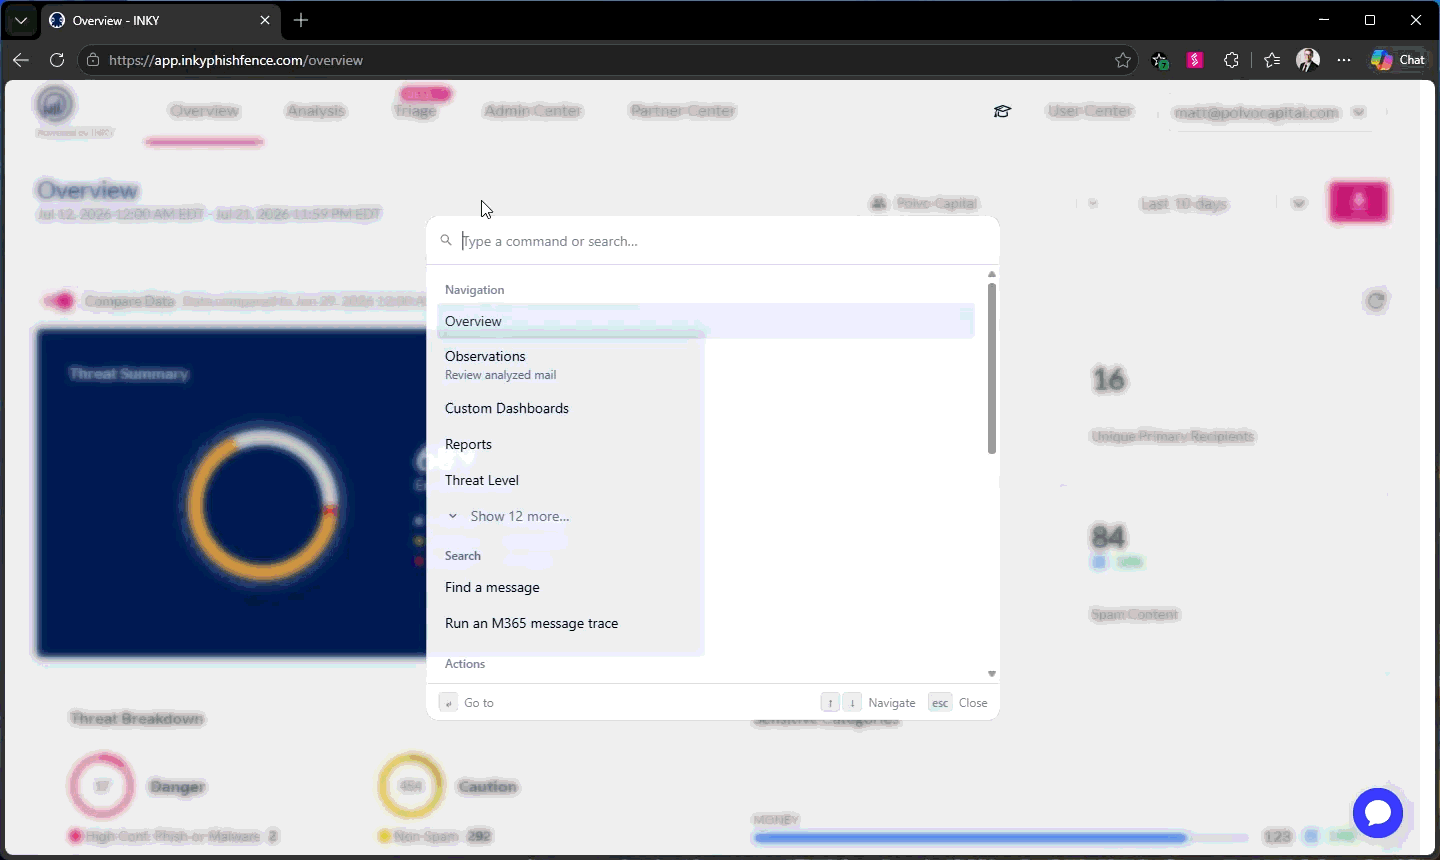Click the palette scroll up arrow
This screenshot has width=1440, height=860.
pos(992,274)
